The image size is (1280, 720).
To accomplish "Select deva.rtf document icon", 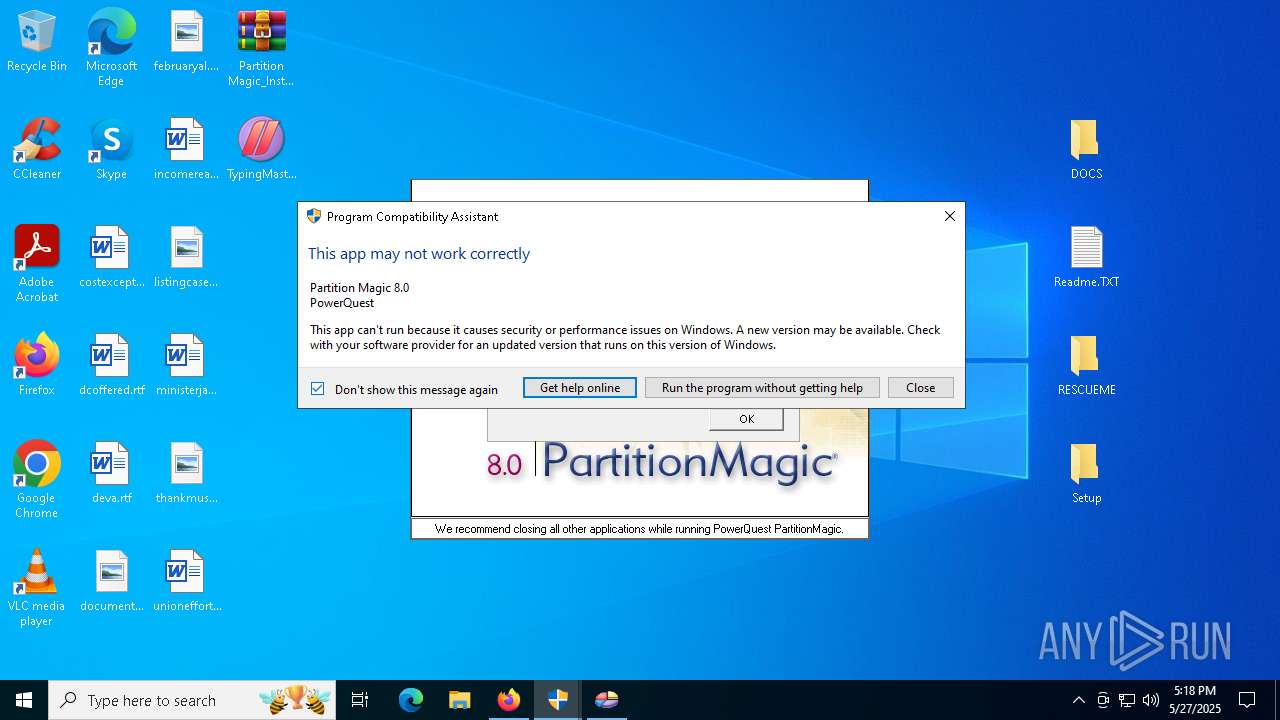I will pos(111,474).
